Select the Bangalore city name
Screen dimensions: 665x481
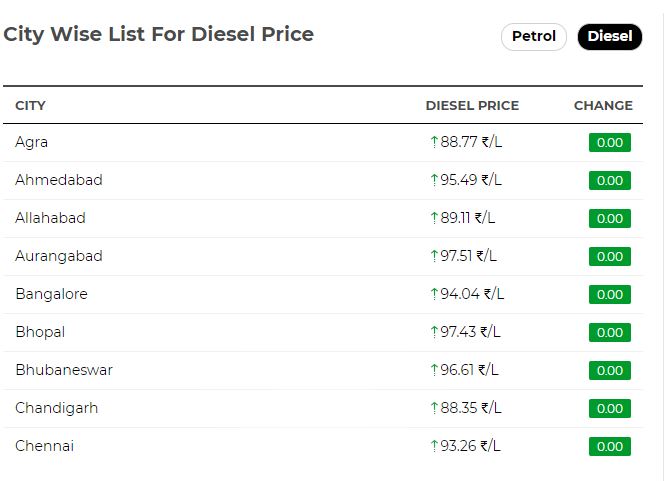[x=51, y=294]
